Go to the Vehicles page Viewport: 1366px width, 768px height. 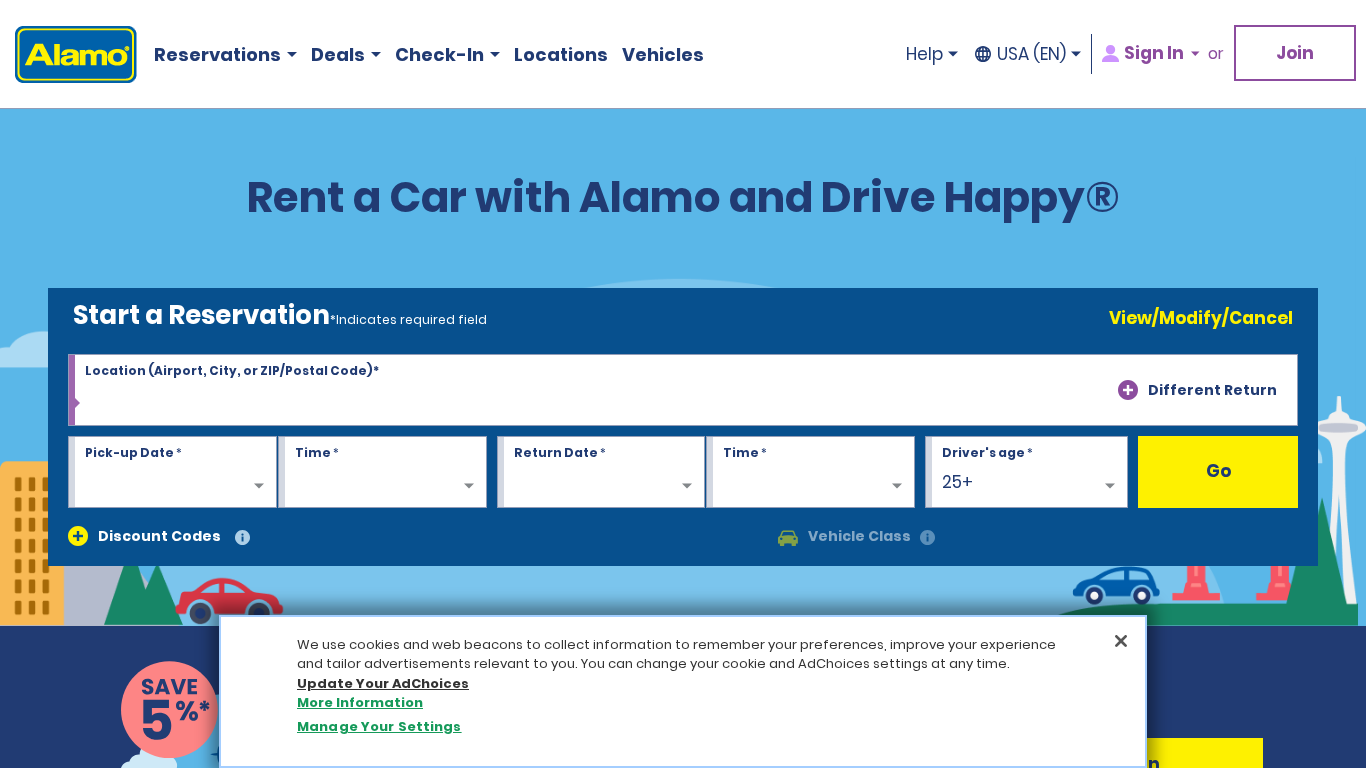663,55
